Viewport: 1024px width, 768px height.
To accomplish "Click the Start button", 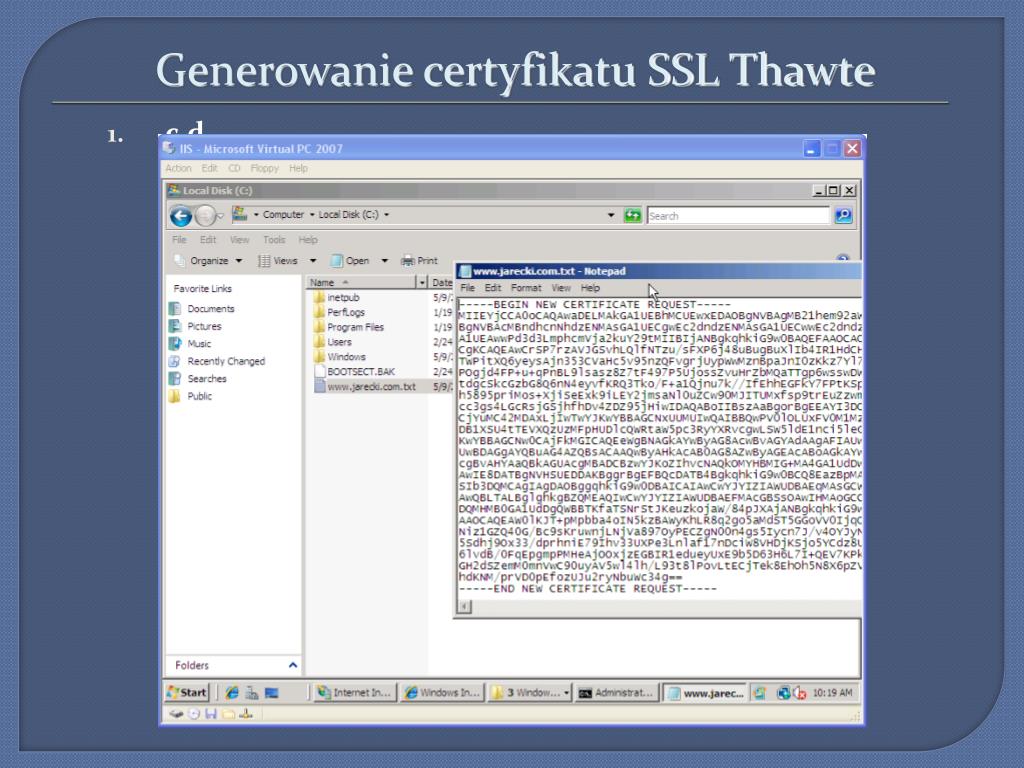I will click(187, 693).
